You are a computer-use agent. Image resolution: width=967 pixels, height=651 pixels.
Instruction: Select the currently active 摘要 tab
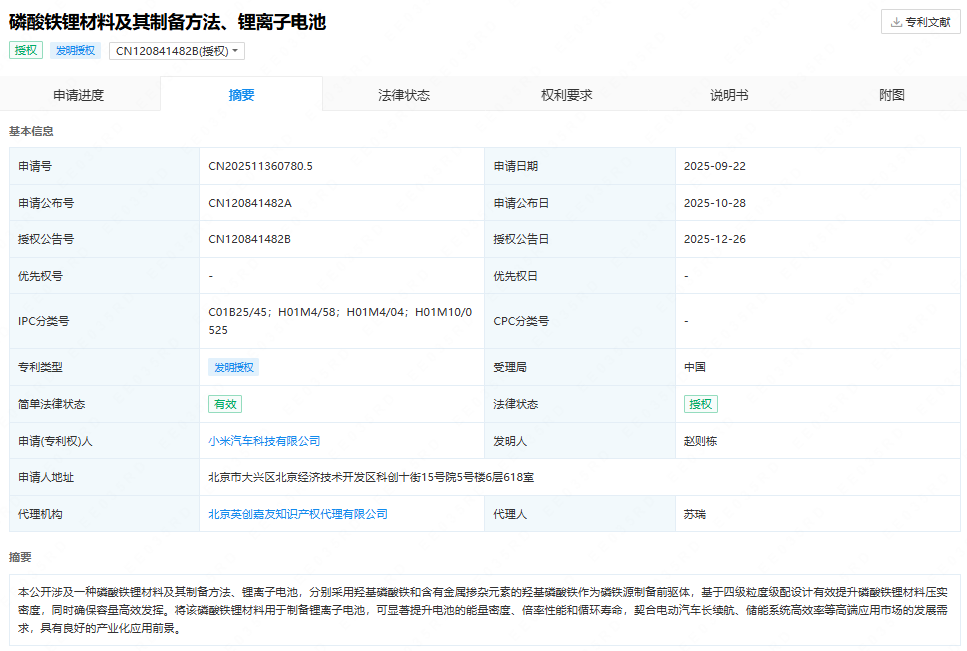coord(240,93)
